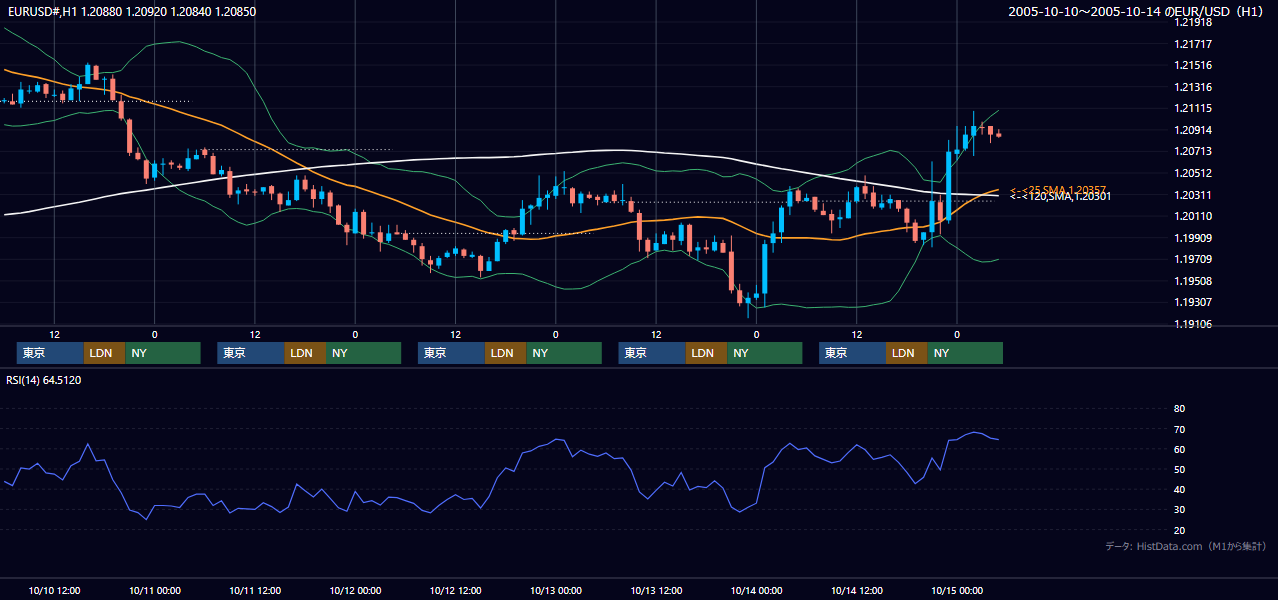
Task: Click the 10/10 12:00 date label
Action: pyautogui.click(x=55, y=590)
